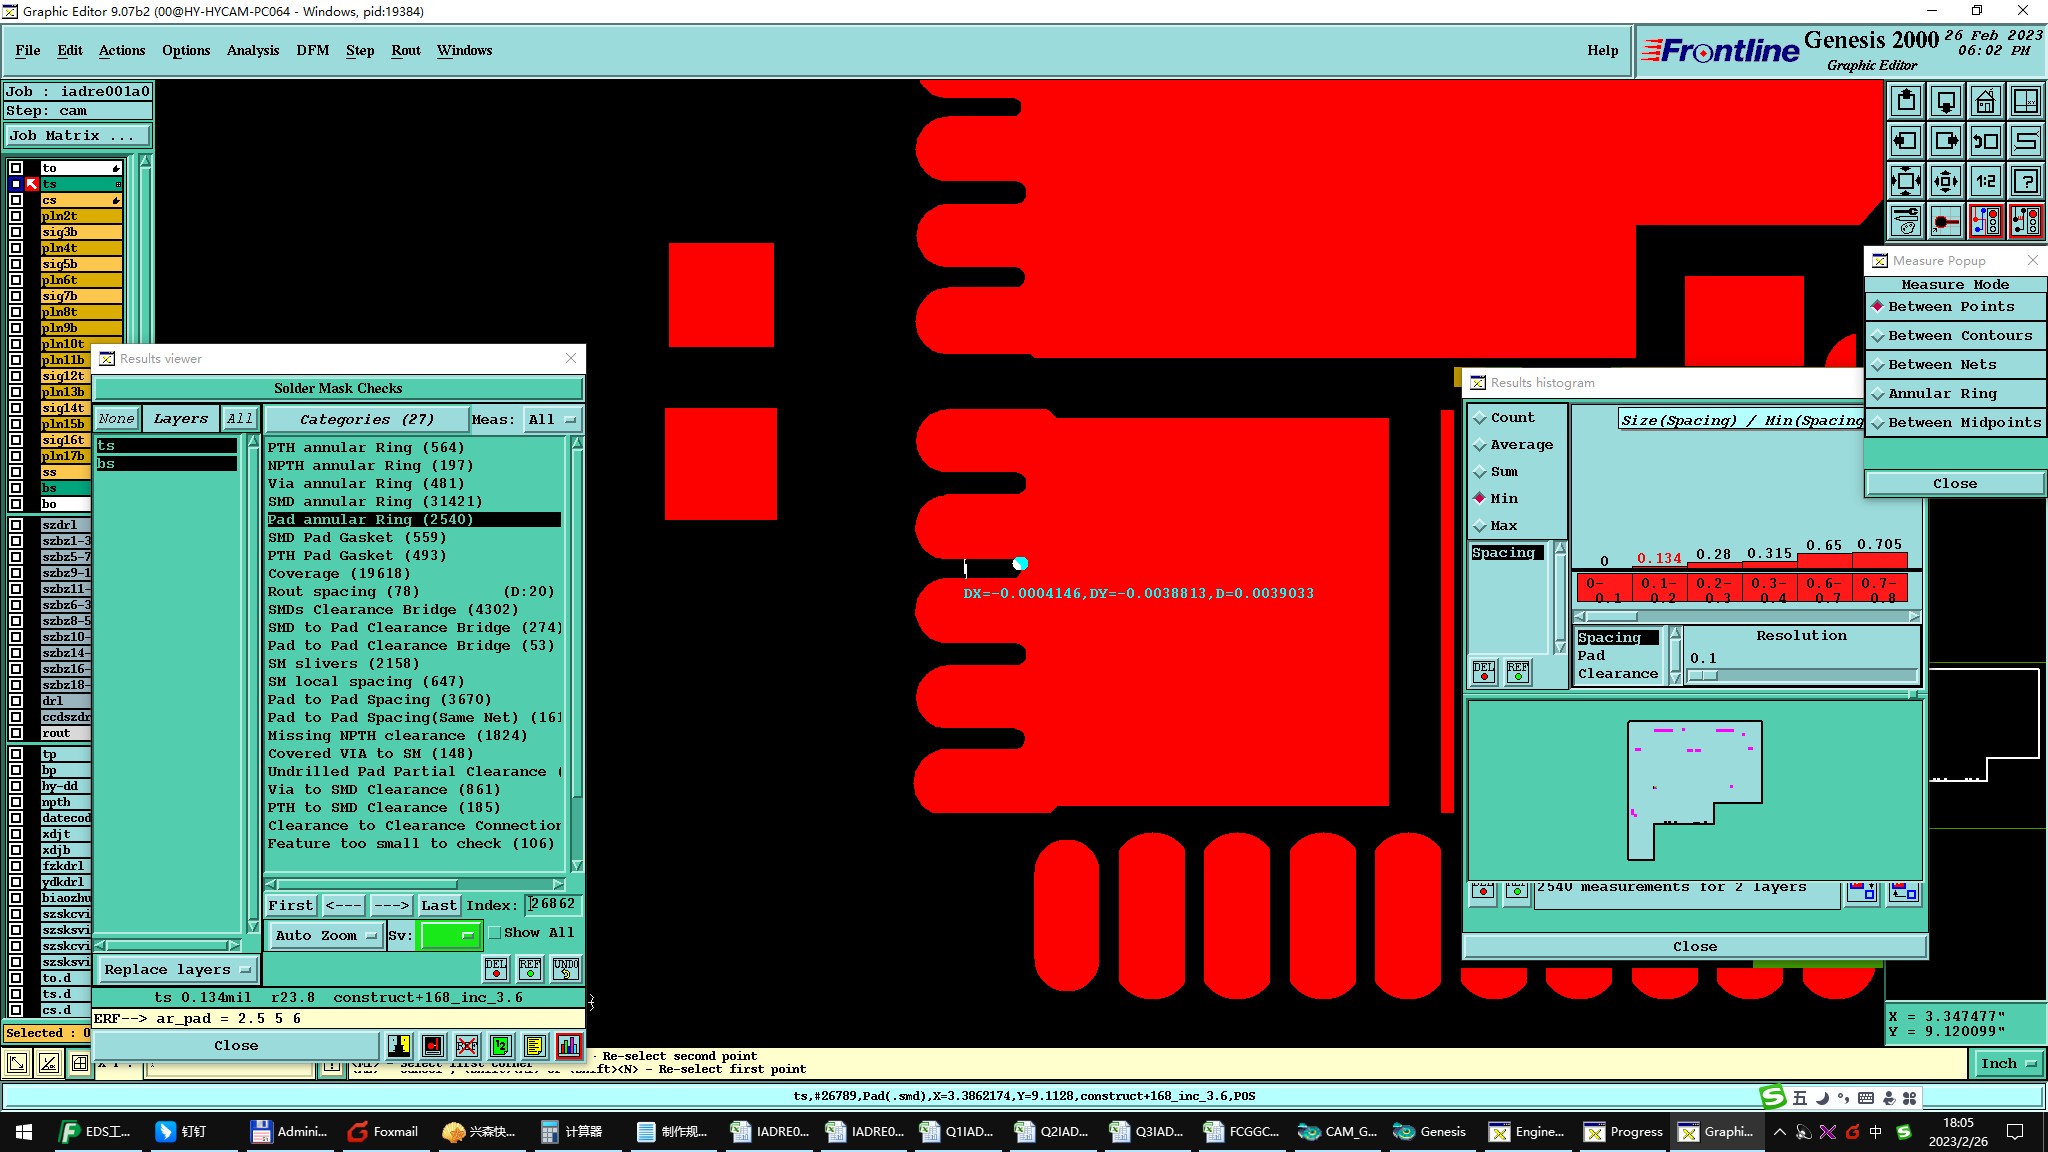The width and height of the screenshot is (2048, 1152).
Task: Click the home view icon
Action: (1985, 101)
